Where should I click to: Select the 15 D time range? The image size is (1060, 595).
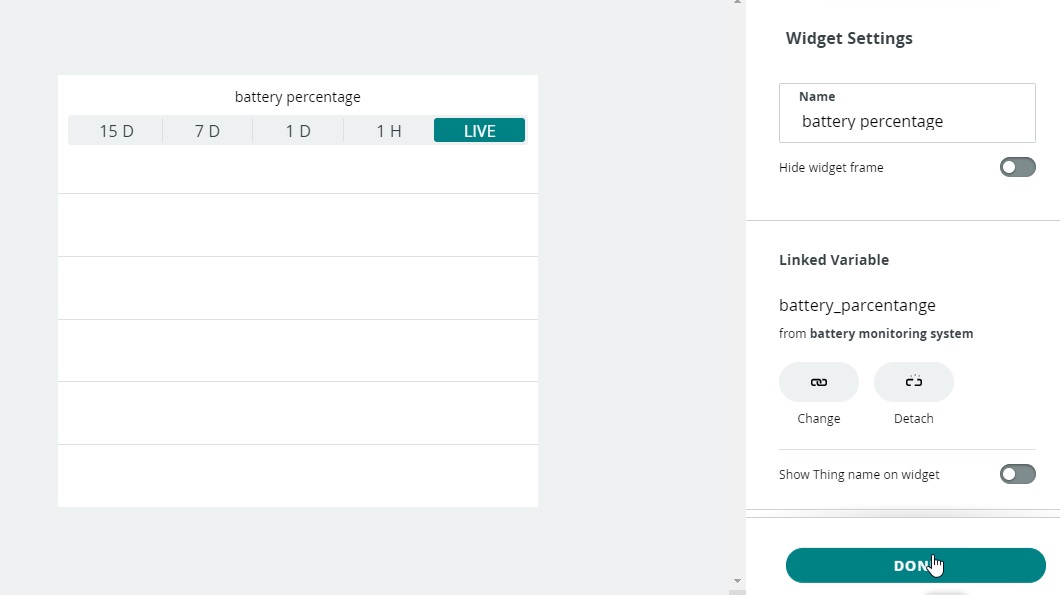tap(116, 130)
